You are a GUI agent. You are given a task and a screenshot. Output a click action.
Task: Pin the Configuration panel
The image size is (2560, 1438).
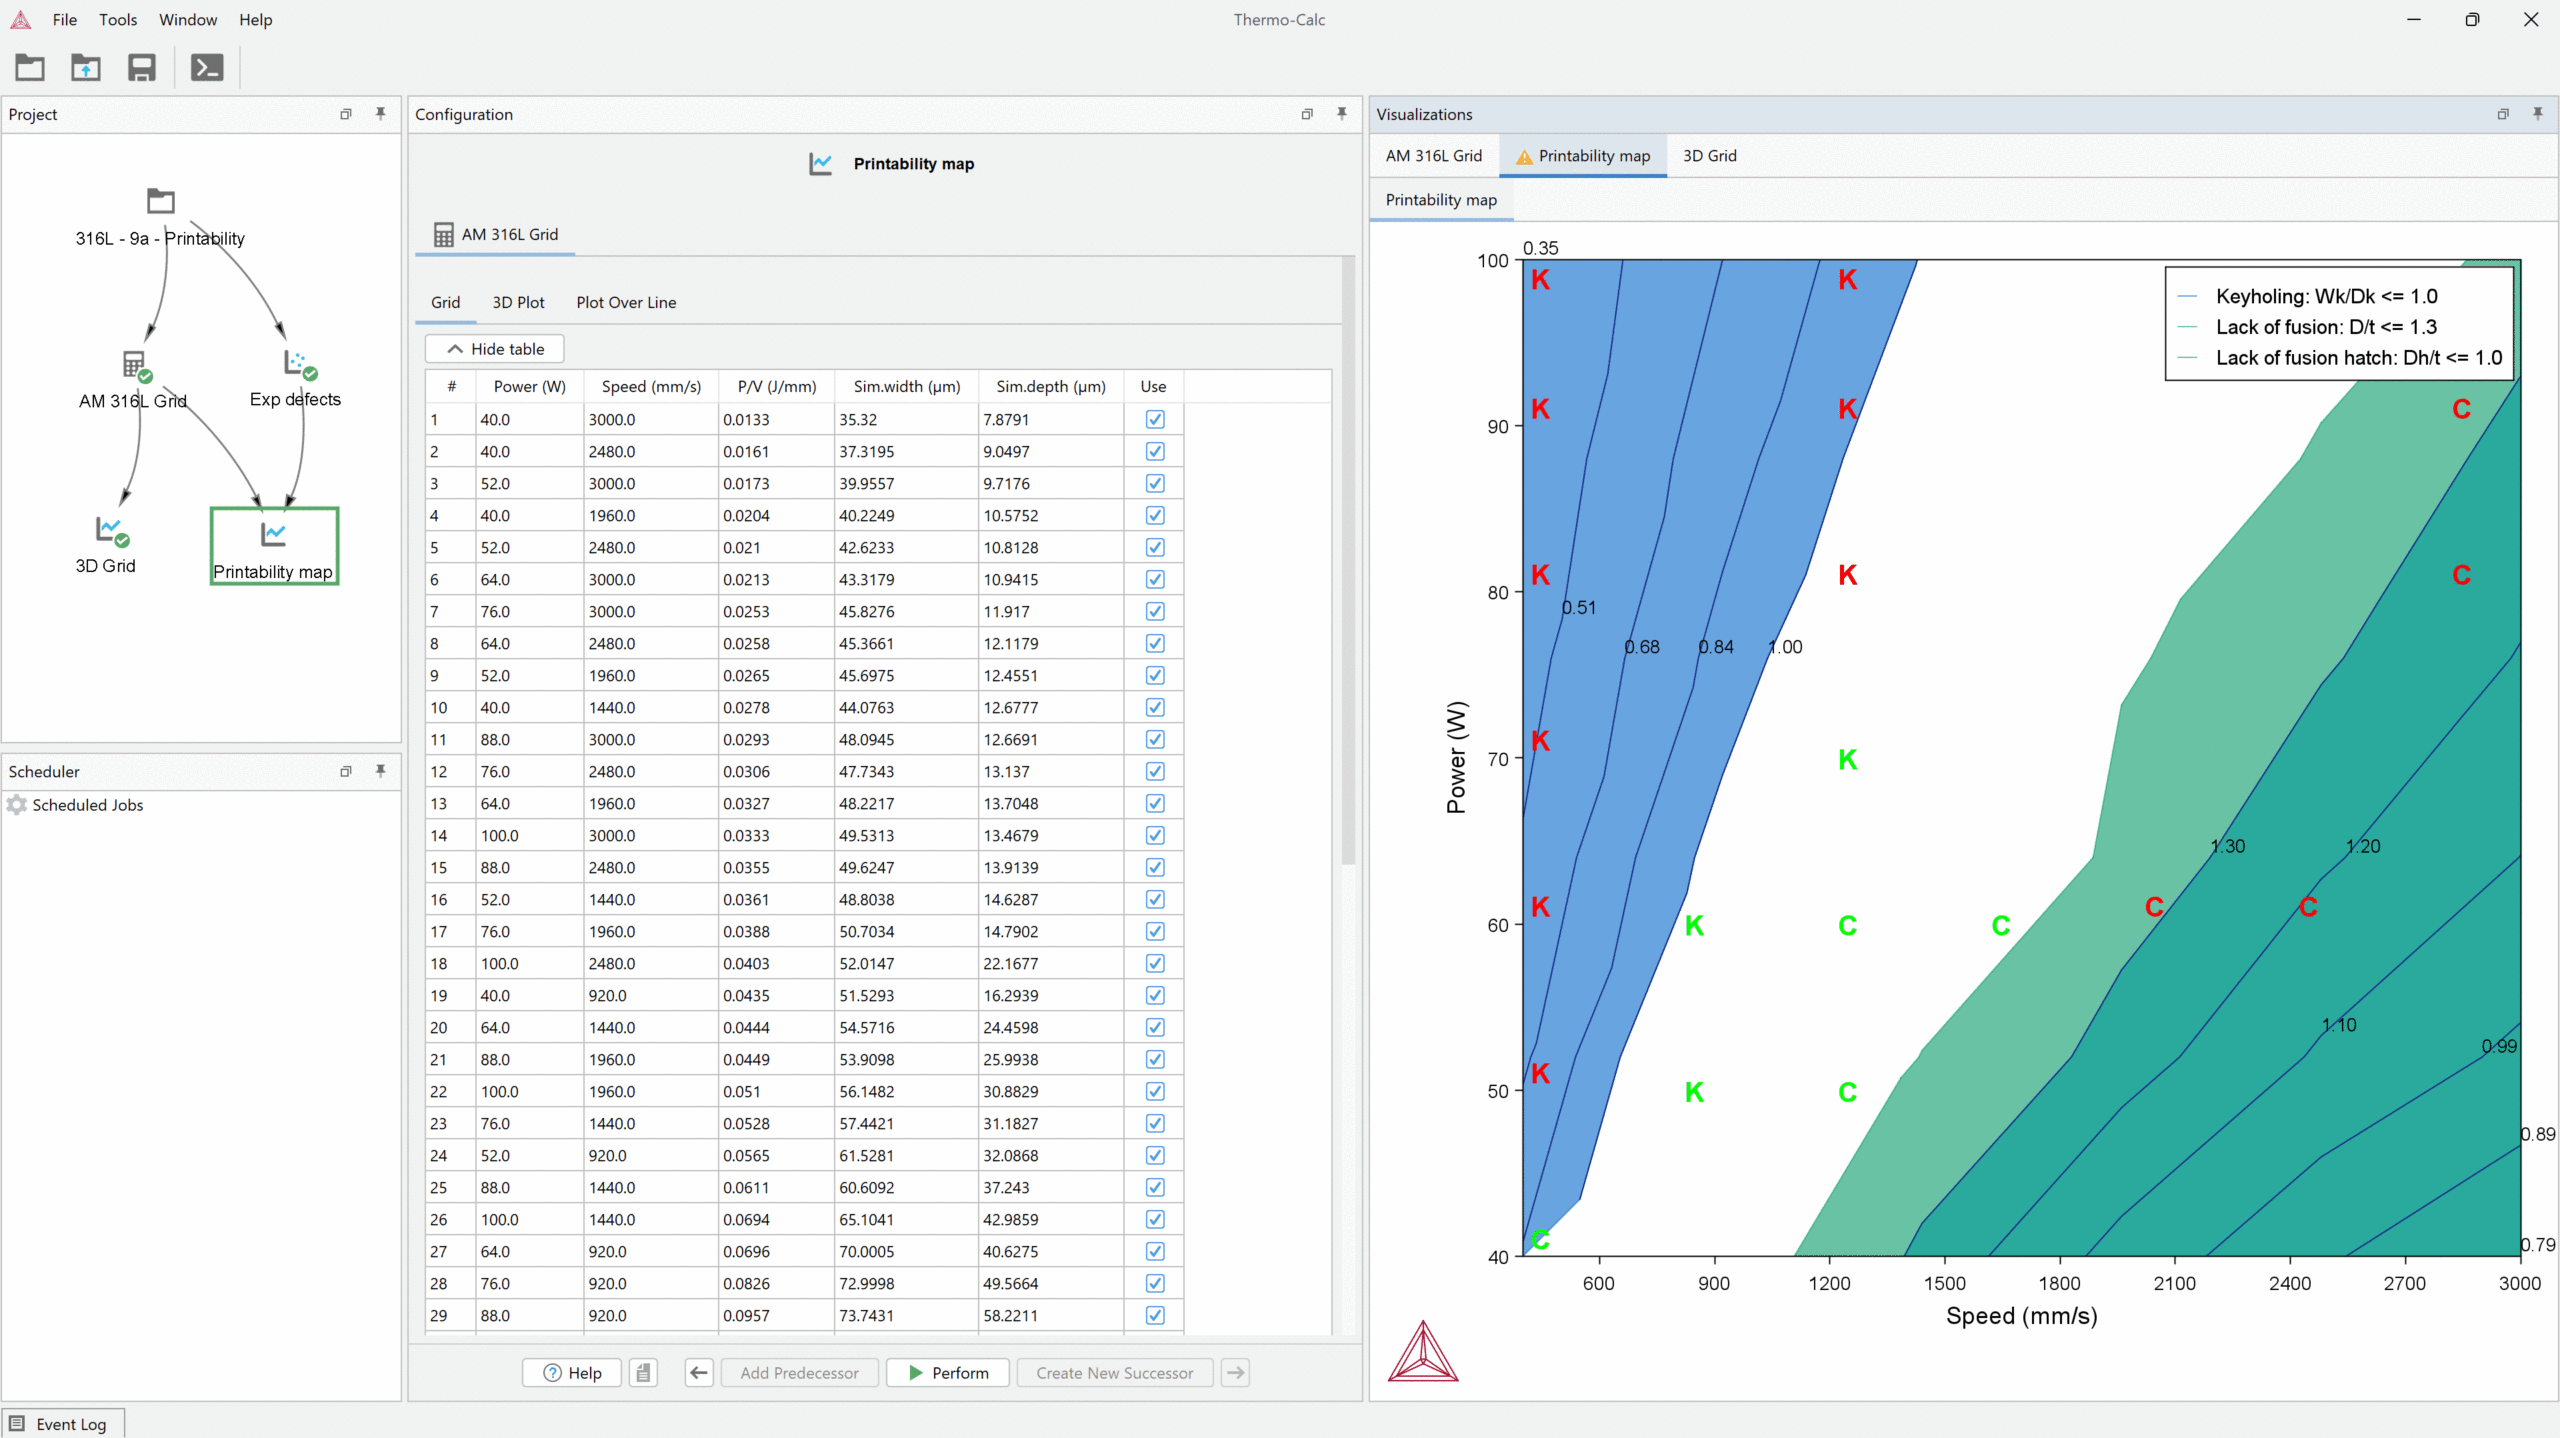coord(1342,114)
